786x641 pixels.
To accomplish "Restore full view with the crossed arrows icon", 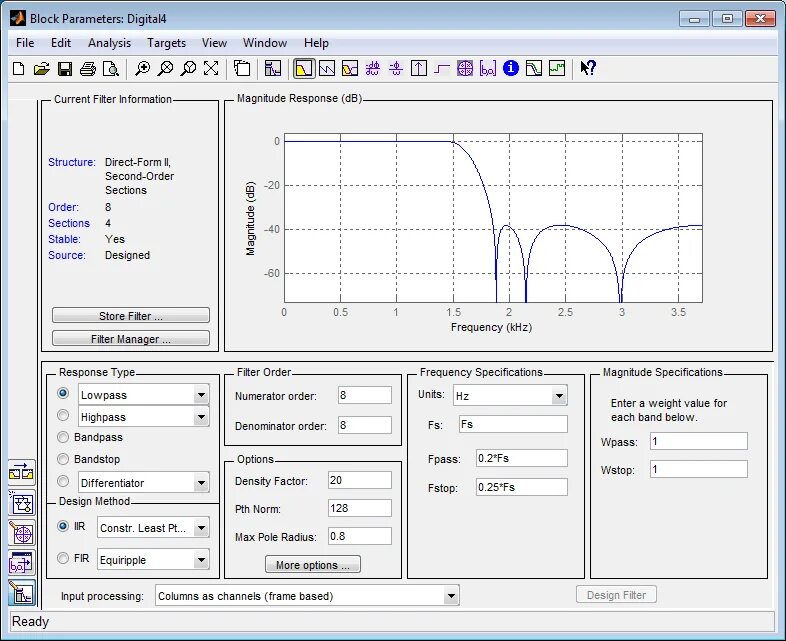I will (x=211, y=69).
